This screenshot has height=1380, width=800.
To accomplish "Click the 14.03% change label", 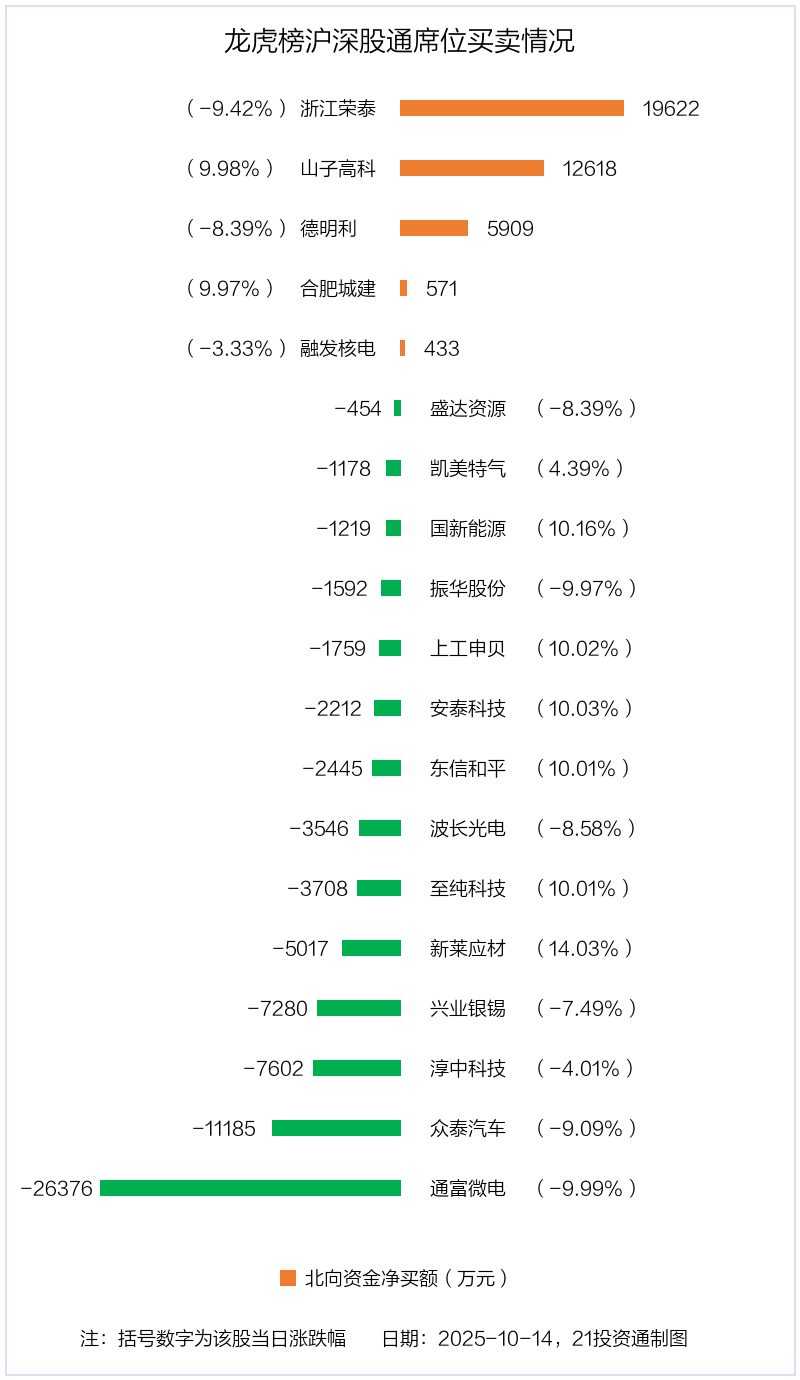I will coord(584,948).
